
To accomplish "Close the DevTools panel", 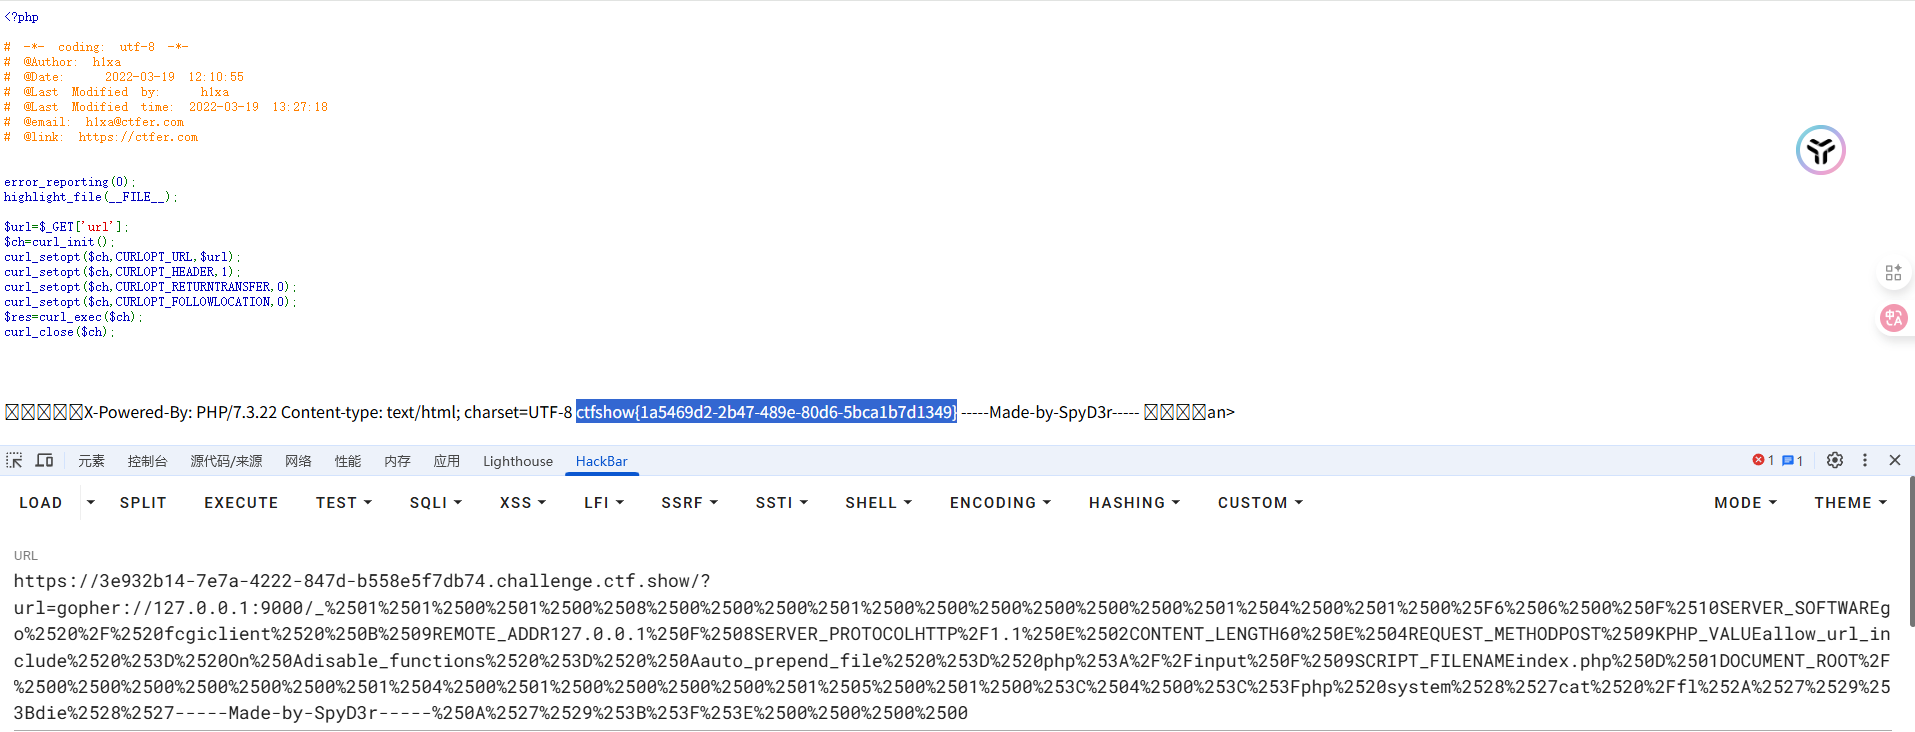I will [x=1894, y=460].
